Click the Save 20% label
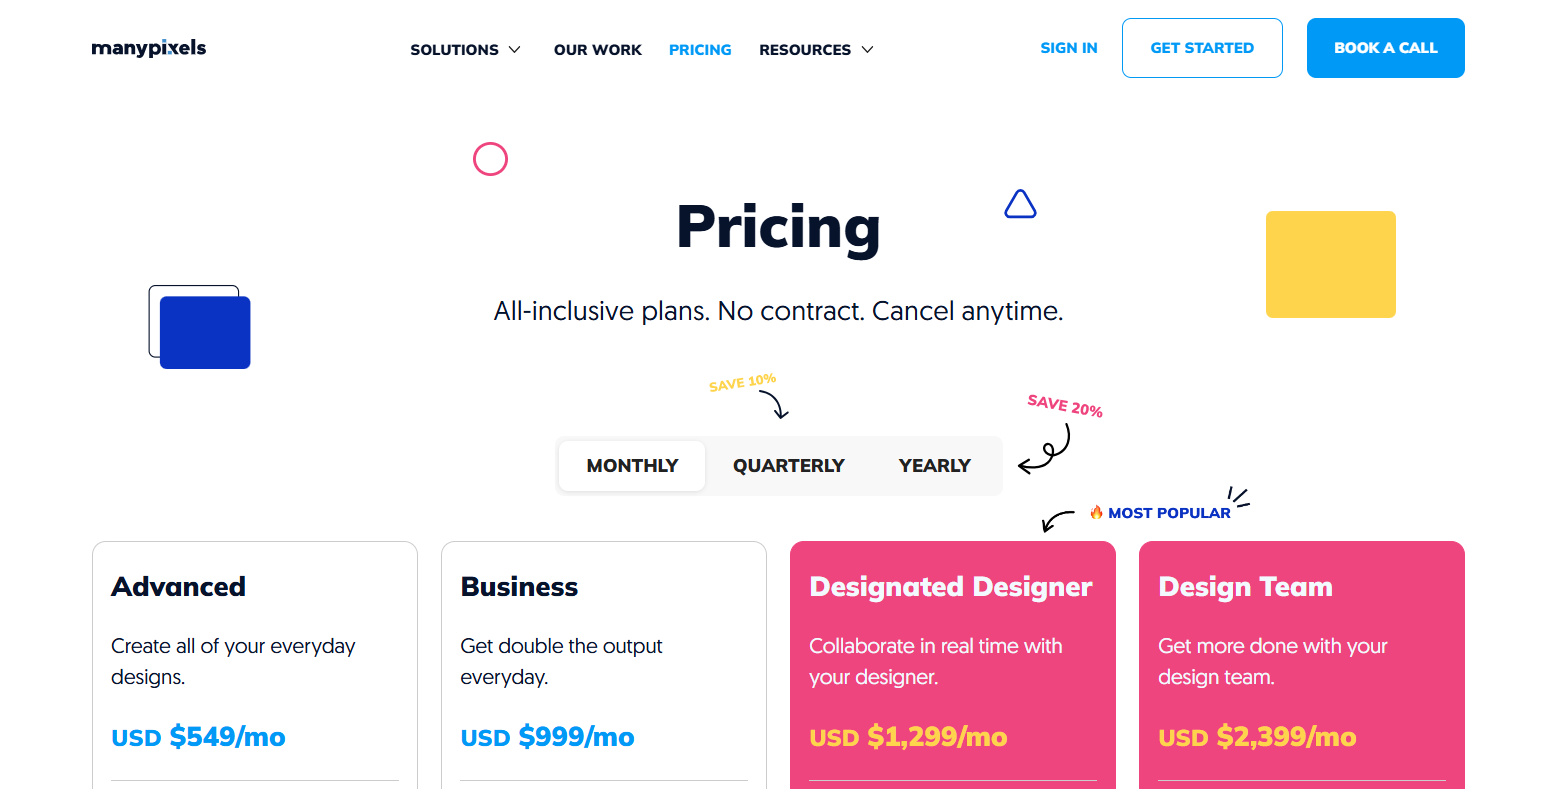1567x789 pixels. 1065,405
